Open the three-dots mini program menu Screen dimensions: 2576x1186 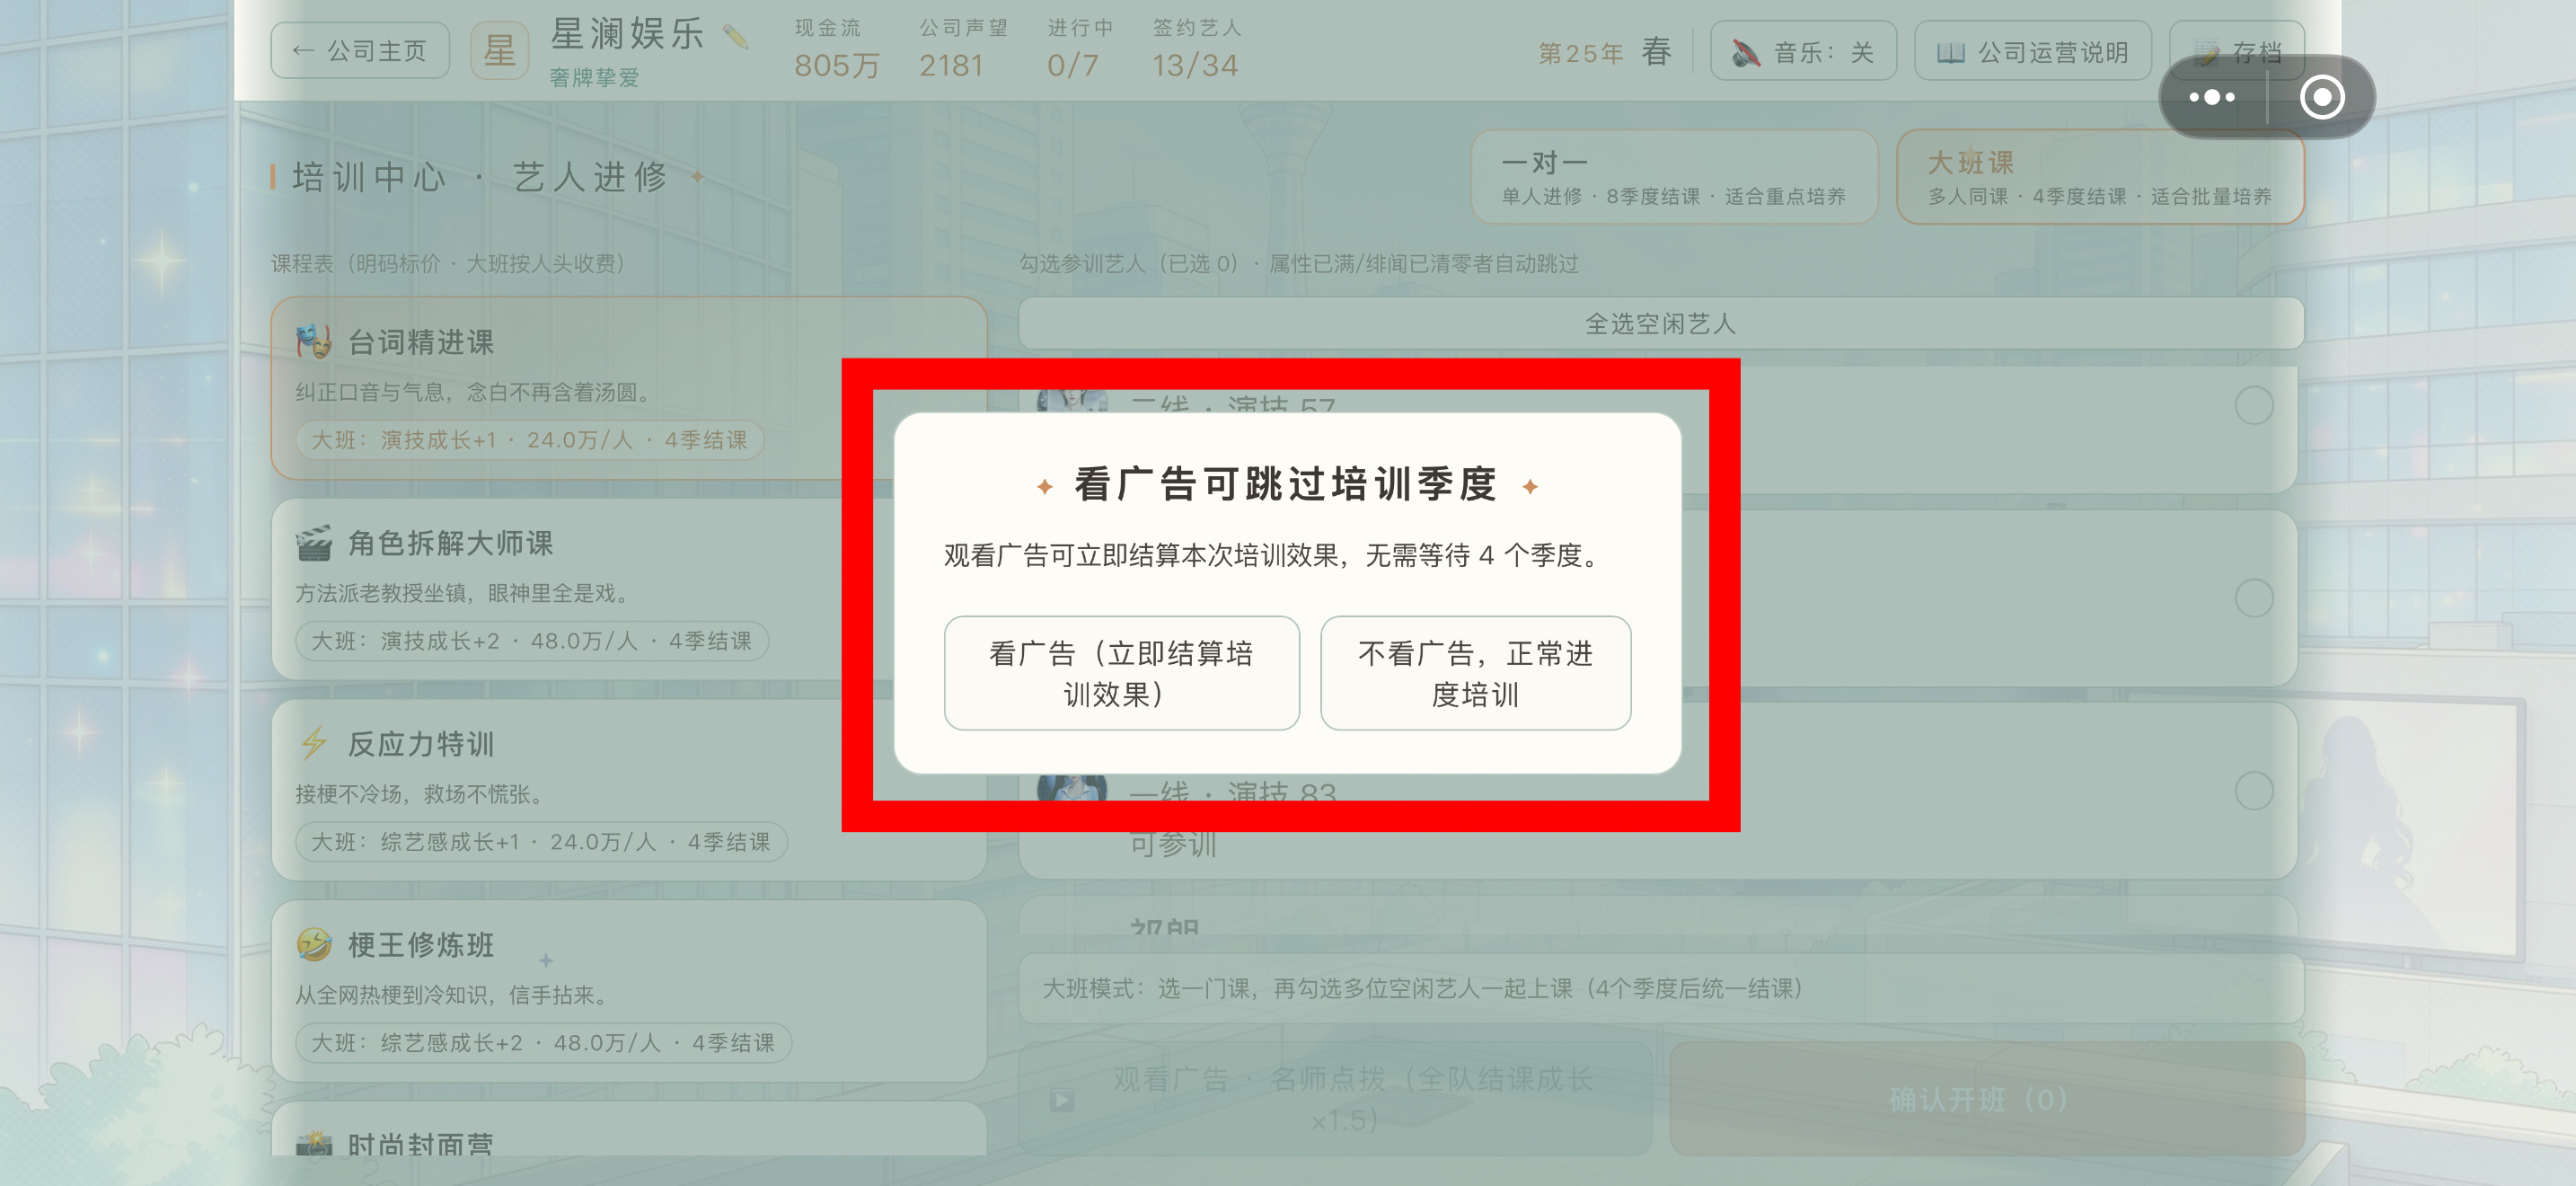(x=2212, y=97)
